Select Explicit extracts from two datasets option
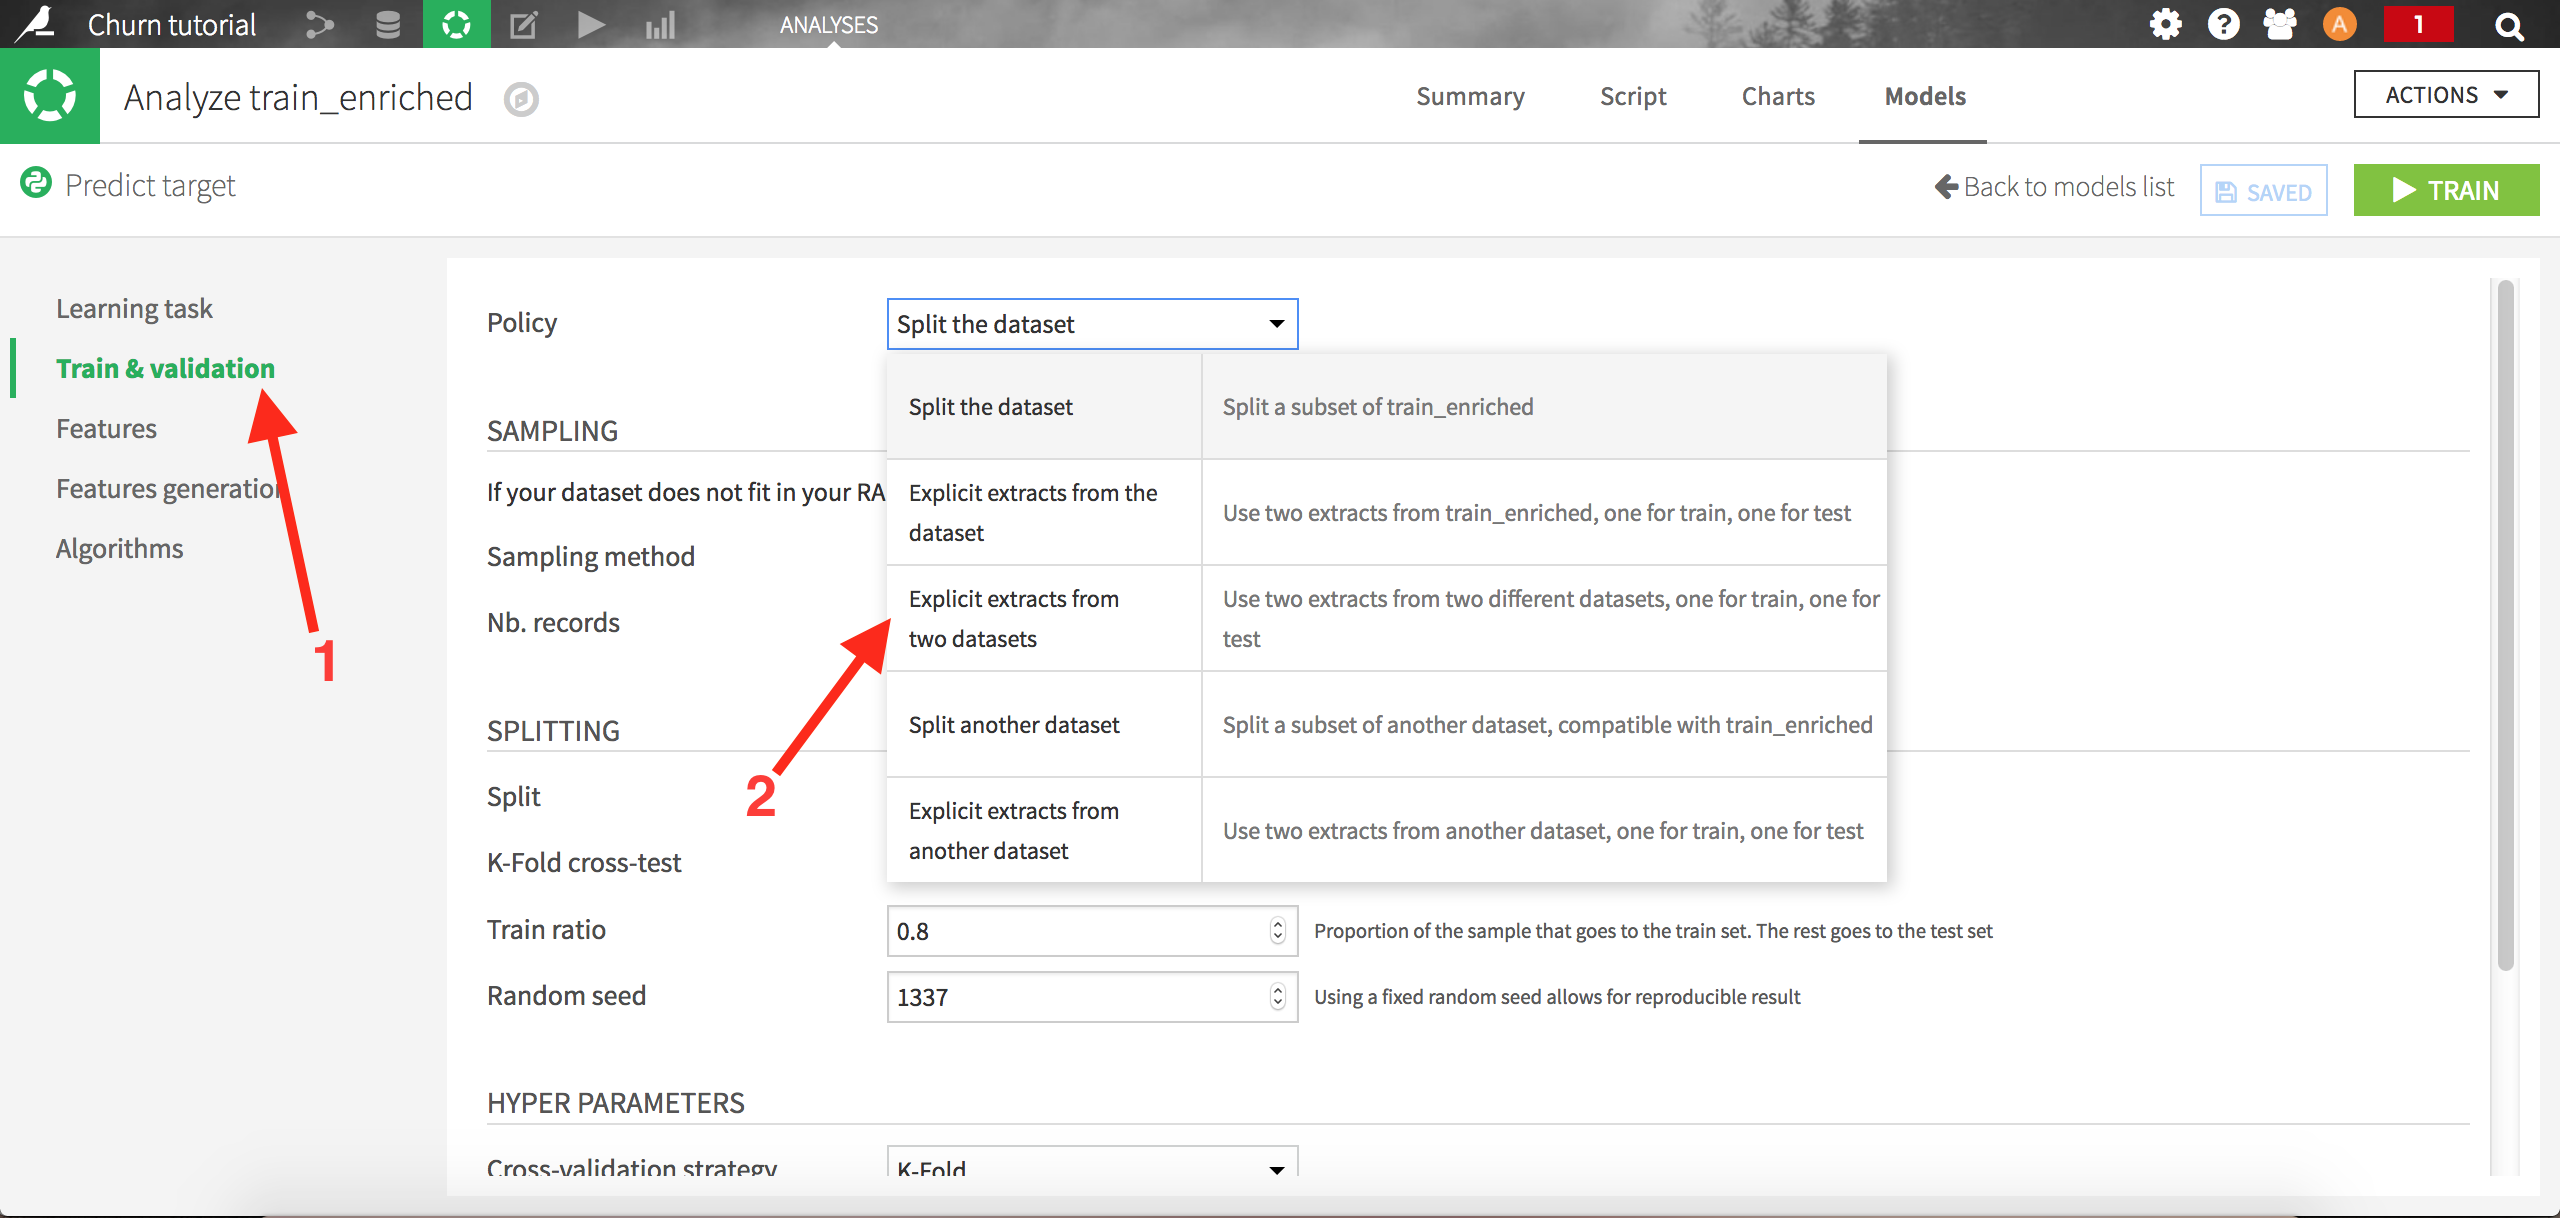 click(1043, 618)
